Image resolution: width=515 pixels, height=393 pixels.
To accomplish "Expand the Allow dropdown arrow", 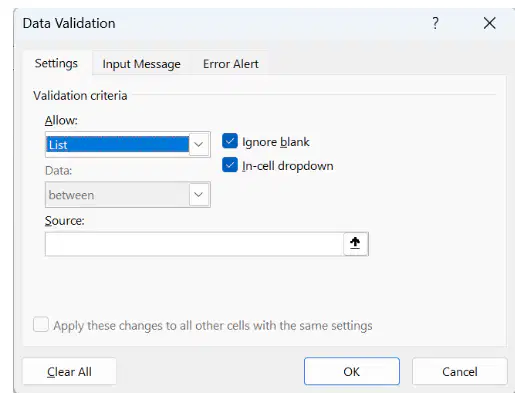I will coord(199,144).
